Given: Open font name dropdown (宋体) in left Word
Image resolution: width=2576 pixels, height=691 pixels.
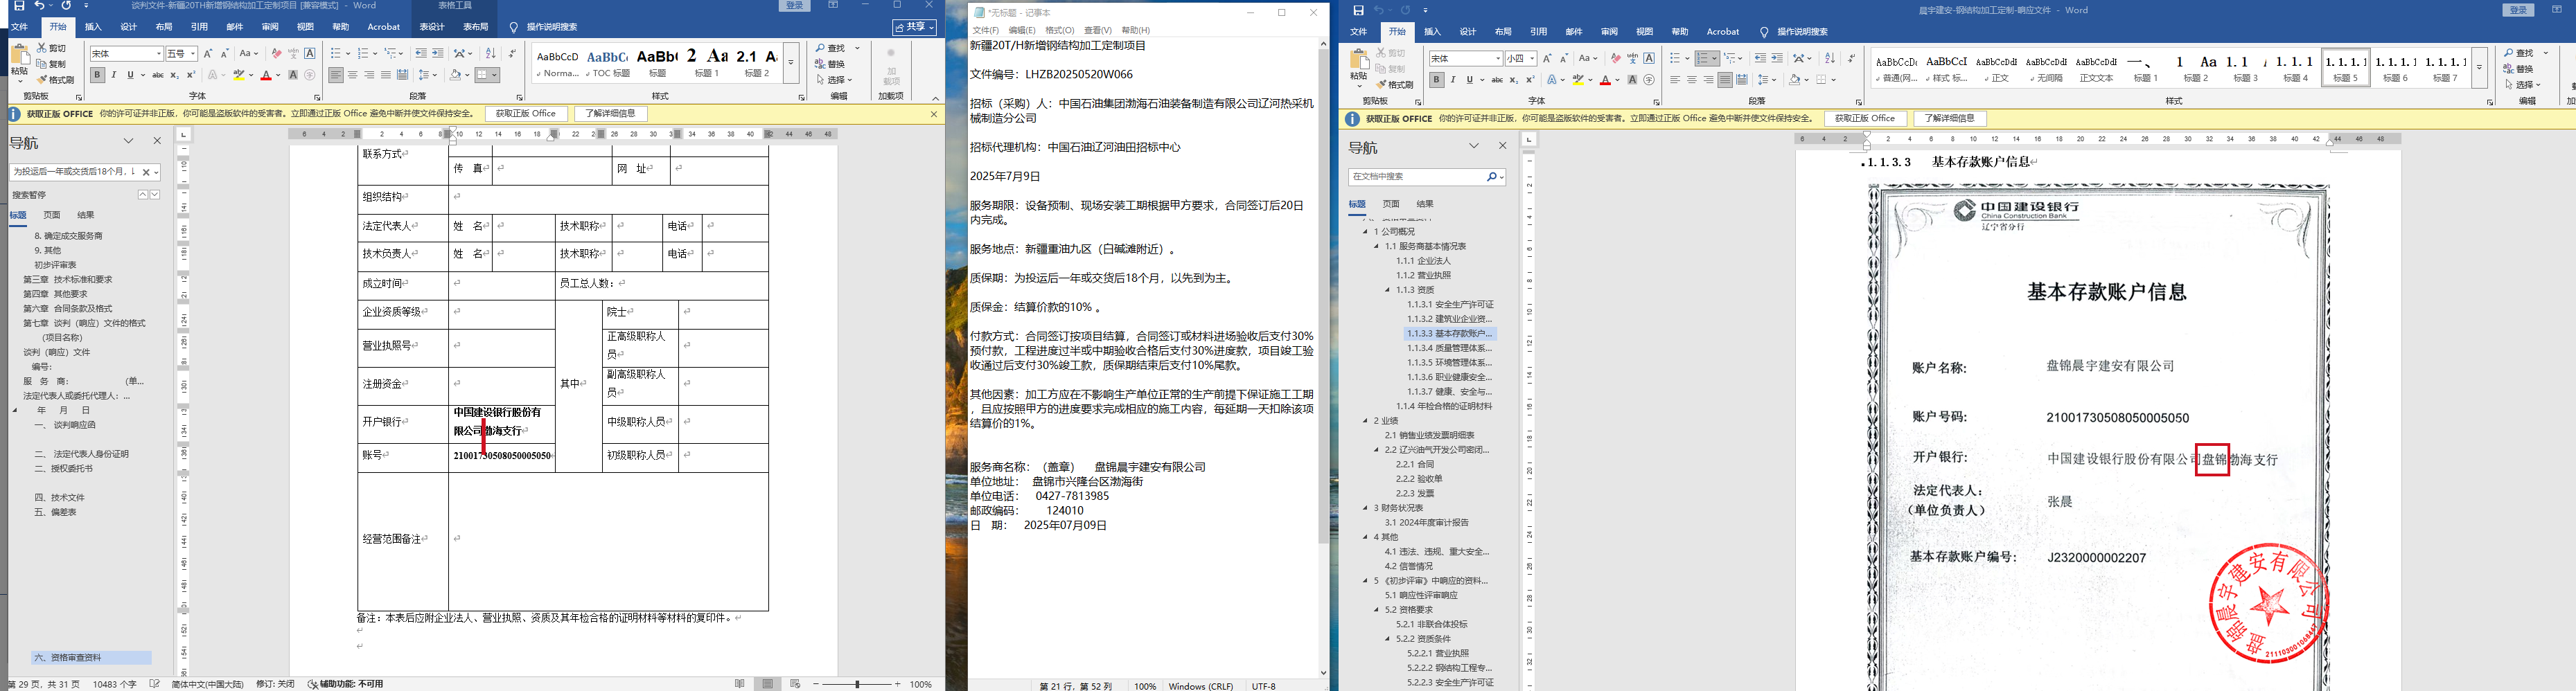Looking at the screenshot, I should 158,54.
